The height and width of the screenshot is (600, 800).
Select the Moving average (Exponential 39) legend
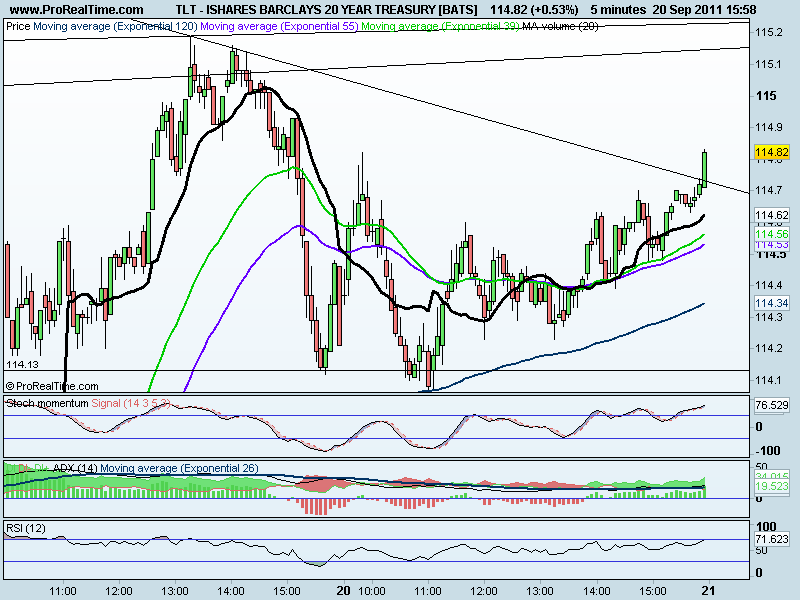click(440, 26)
